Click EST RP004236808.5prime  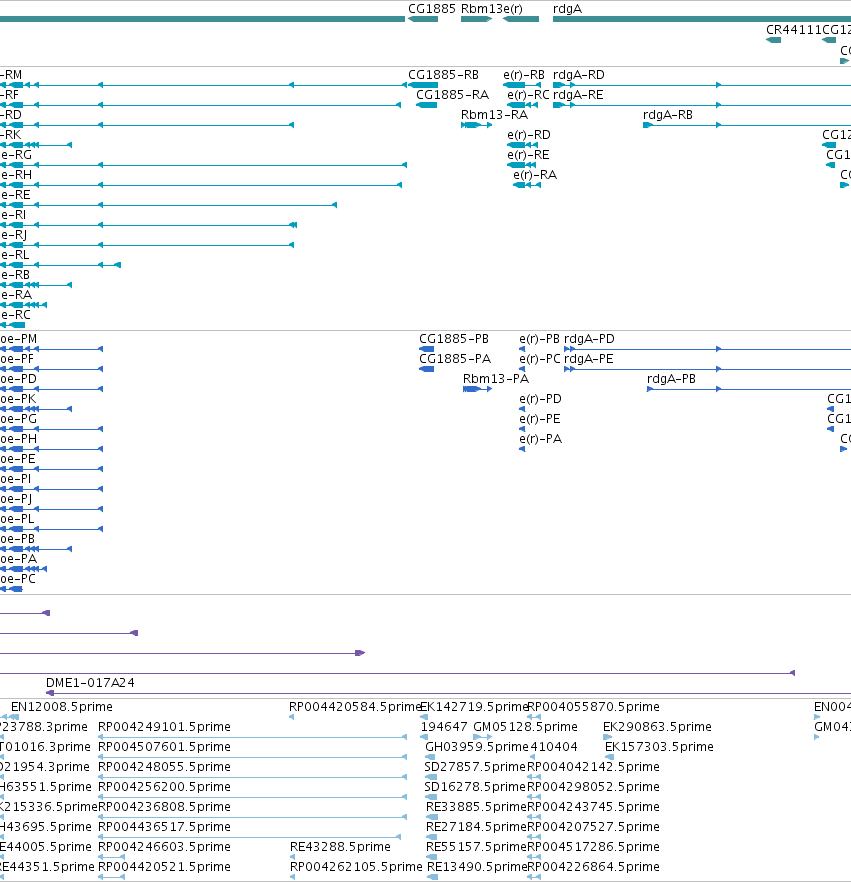point(164,807)
